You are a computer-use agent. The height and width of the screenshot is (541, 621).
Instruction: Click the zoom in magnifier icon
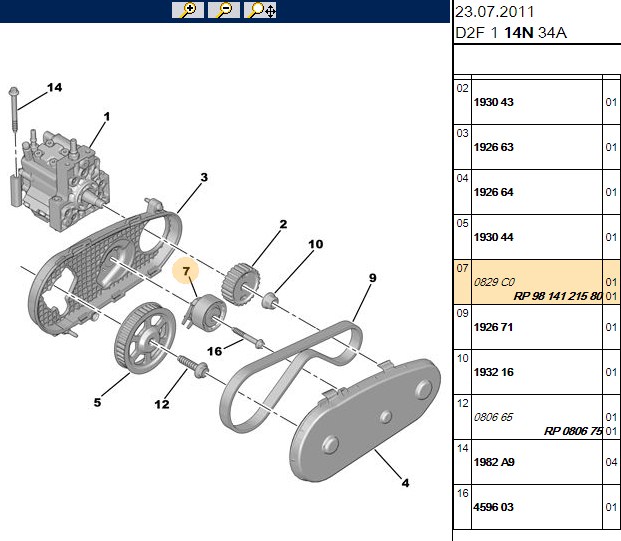pos(188,10)
